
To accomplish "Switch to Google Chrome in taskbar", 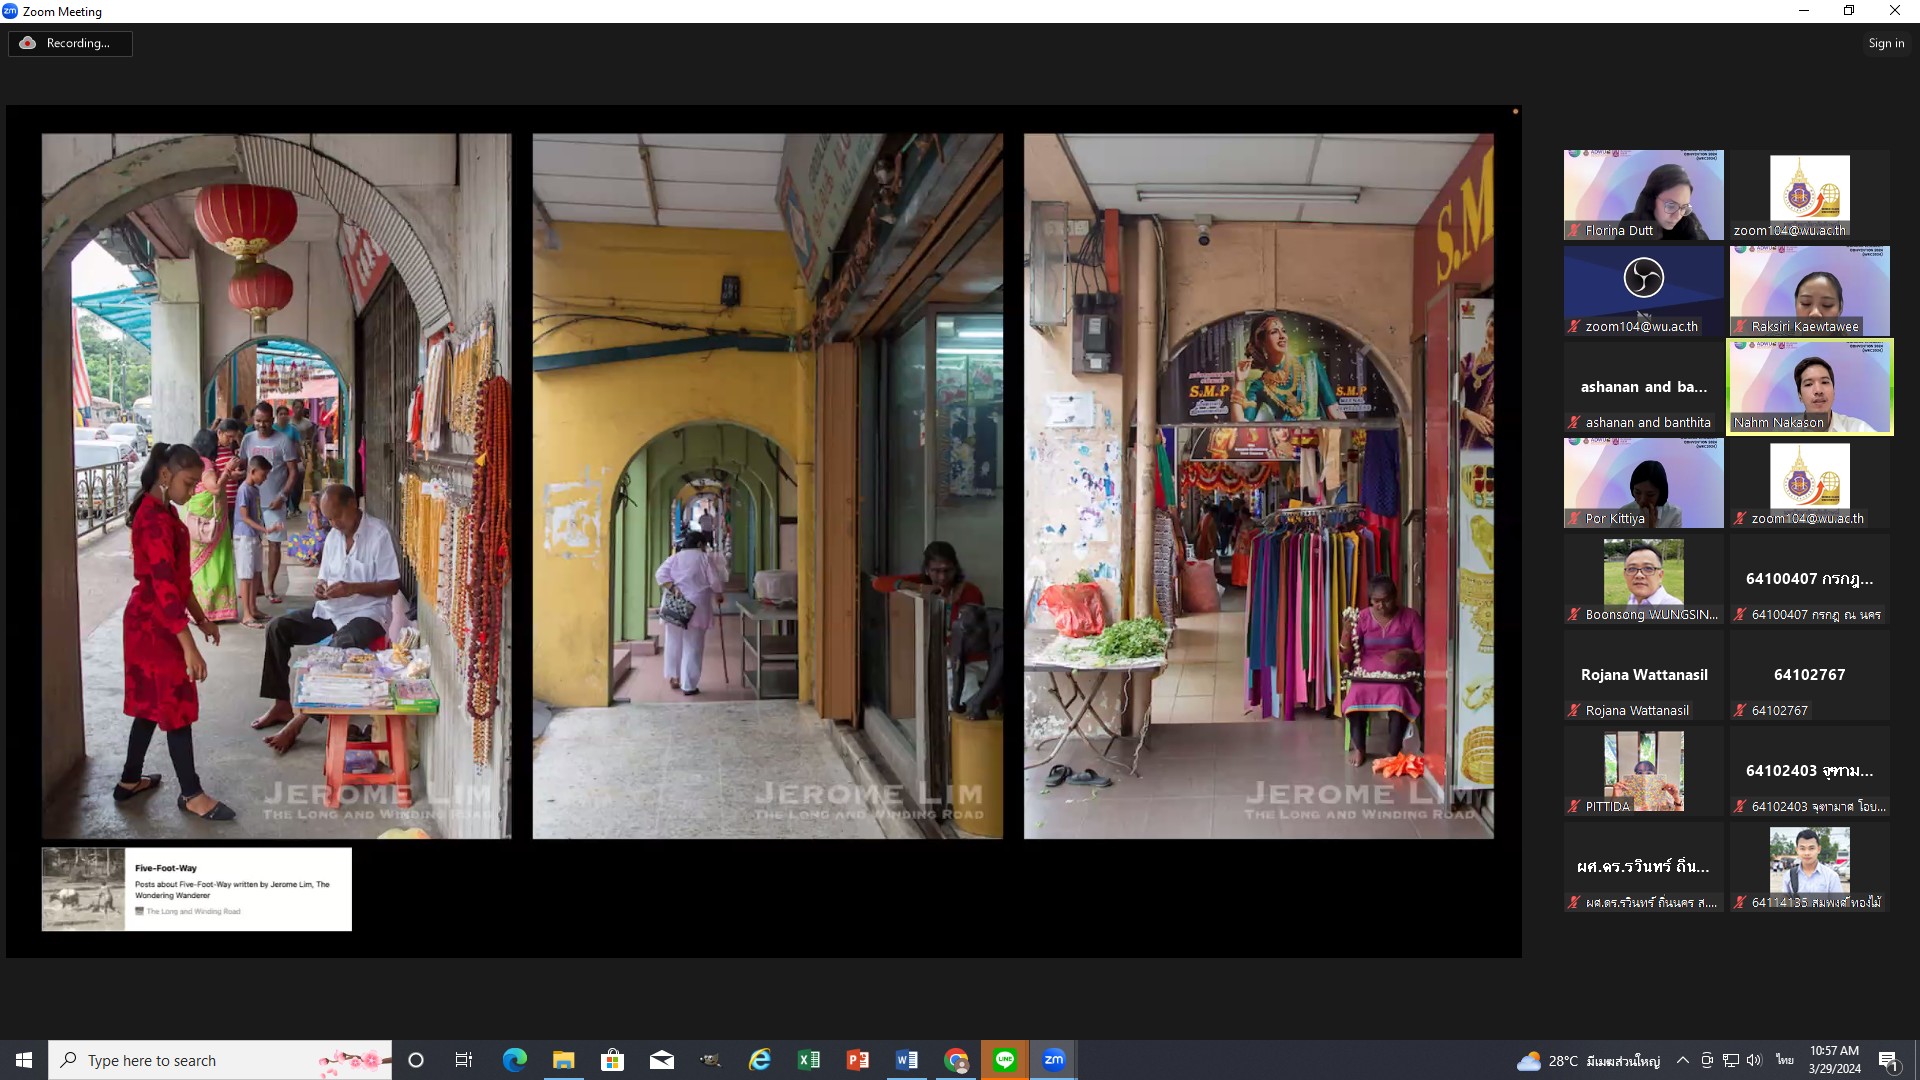I will click(x=956, y=1060).
